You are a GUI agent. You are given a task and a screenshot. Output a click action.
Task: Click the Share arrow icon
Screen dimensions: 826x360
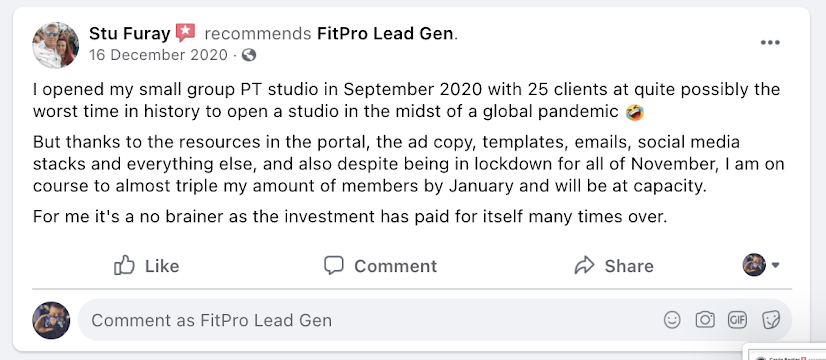coord(584,265)
